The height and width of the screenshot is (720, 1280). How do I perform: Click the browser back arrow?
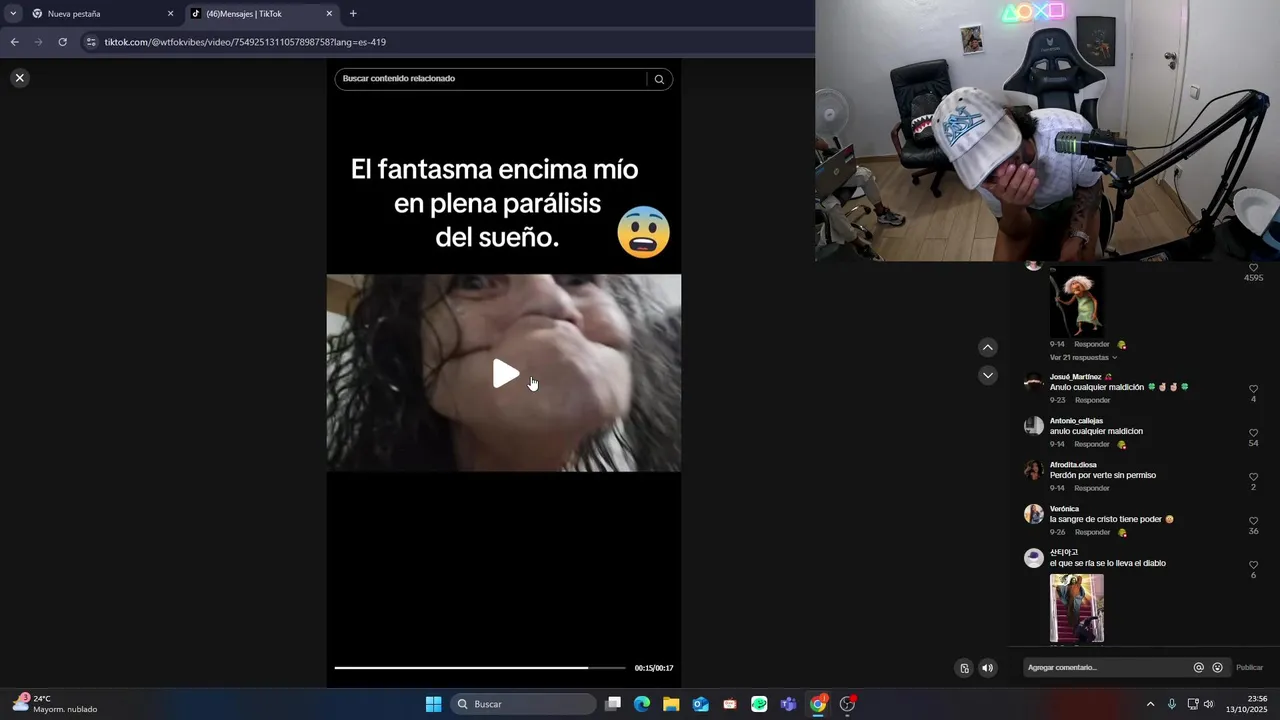coord(14,42)
